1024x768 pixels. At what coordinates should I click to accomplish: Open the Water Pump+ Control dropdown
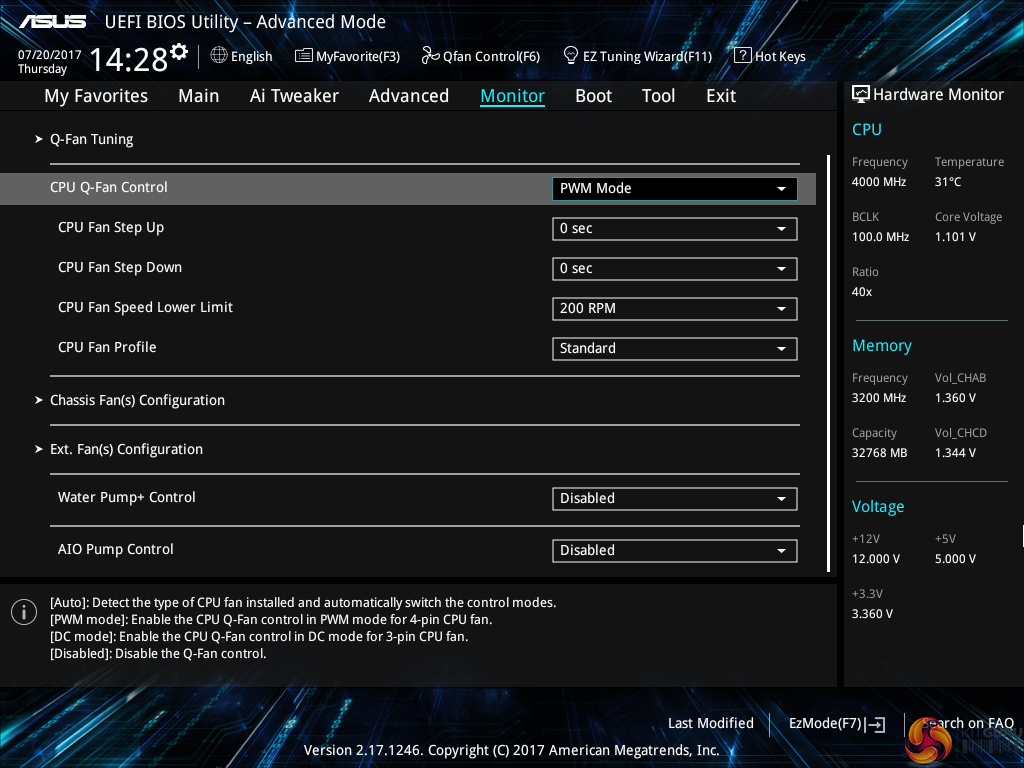point(675,498)
